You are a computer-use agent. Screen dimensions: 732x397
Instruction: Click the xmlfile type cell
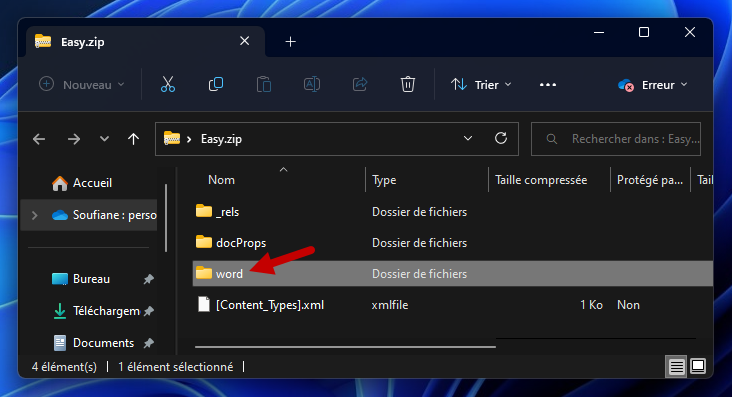pyautogui.click(x=390, y=305)
